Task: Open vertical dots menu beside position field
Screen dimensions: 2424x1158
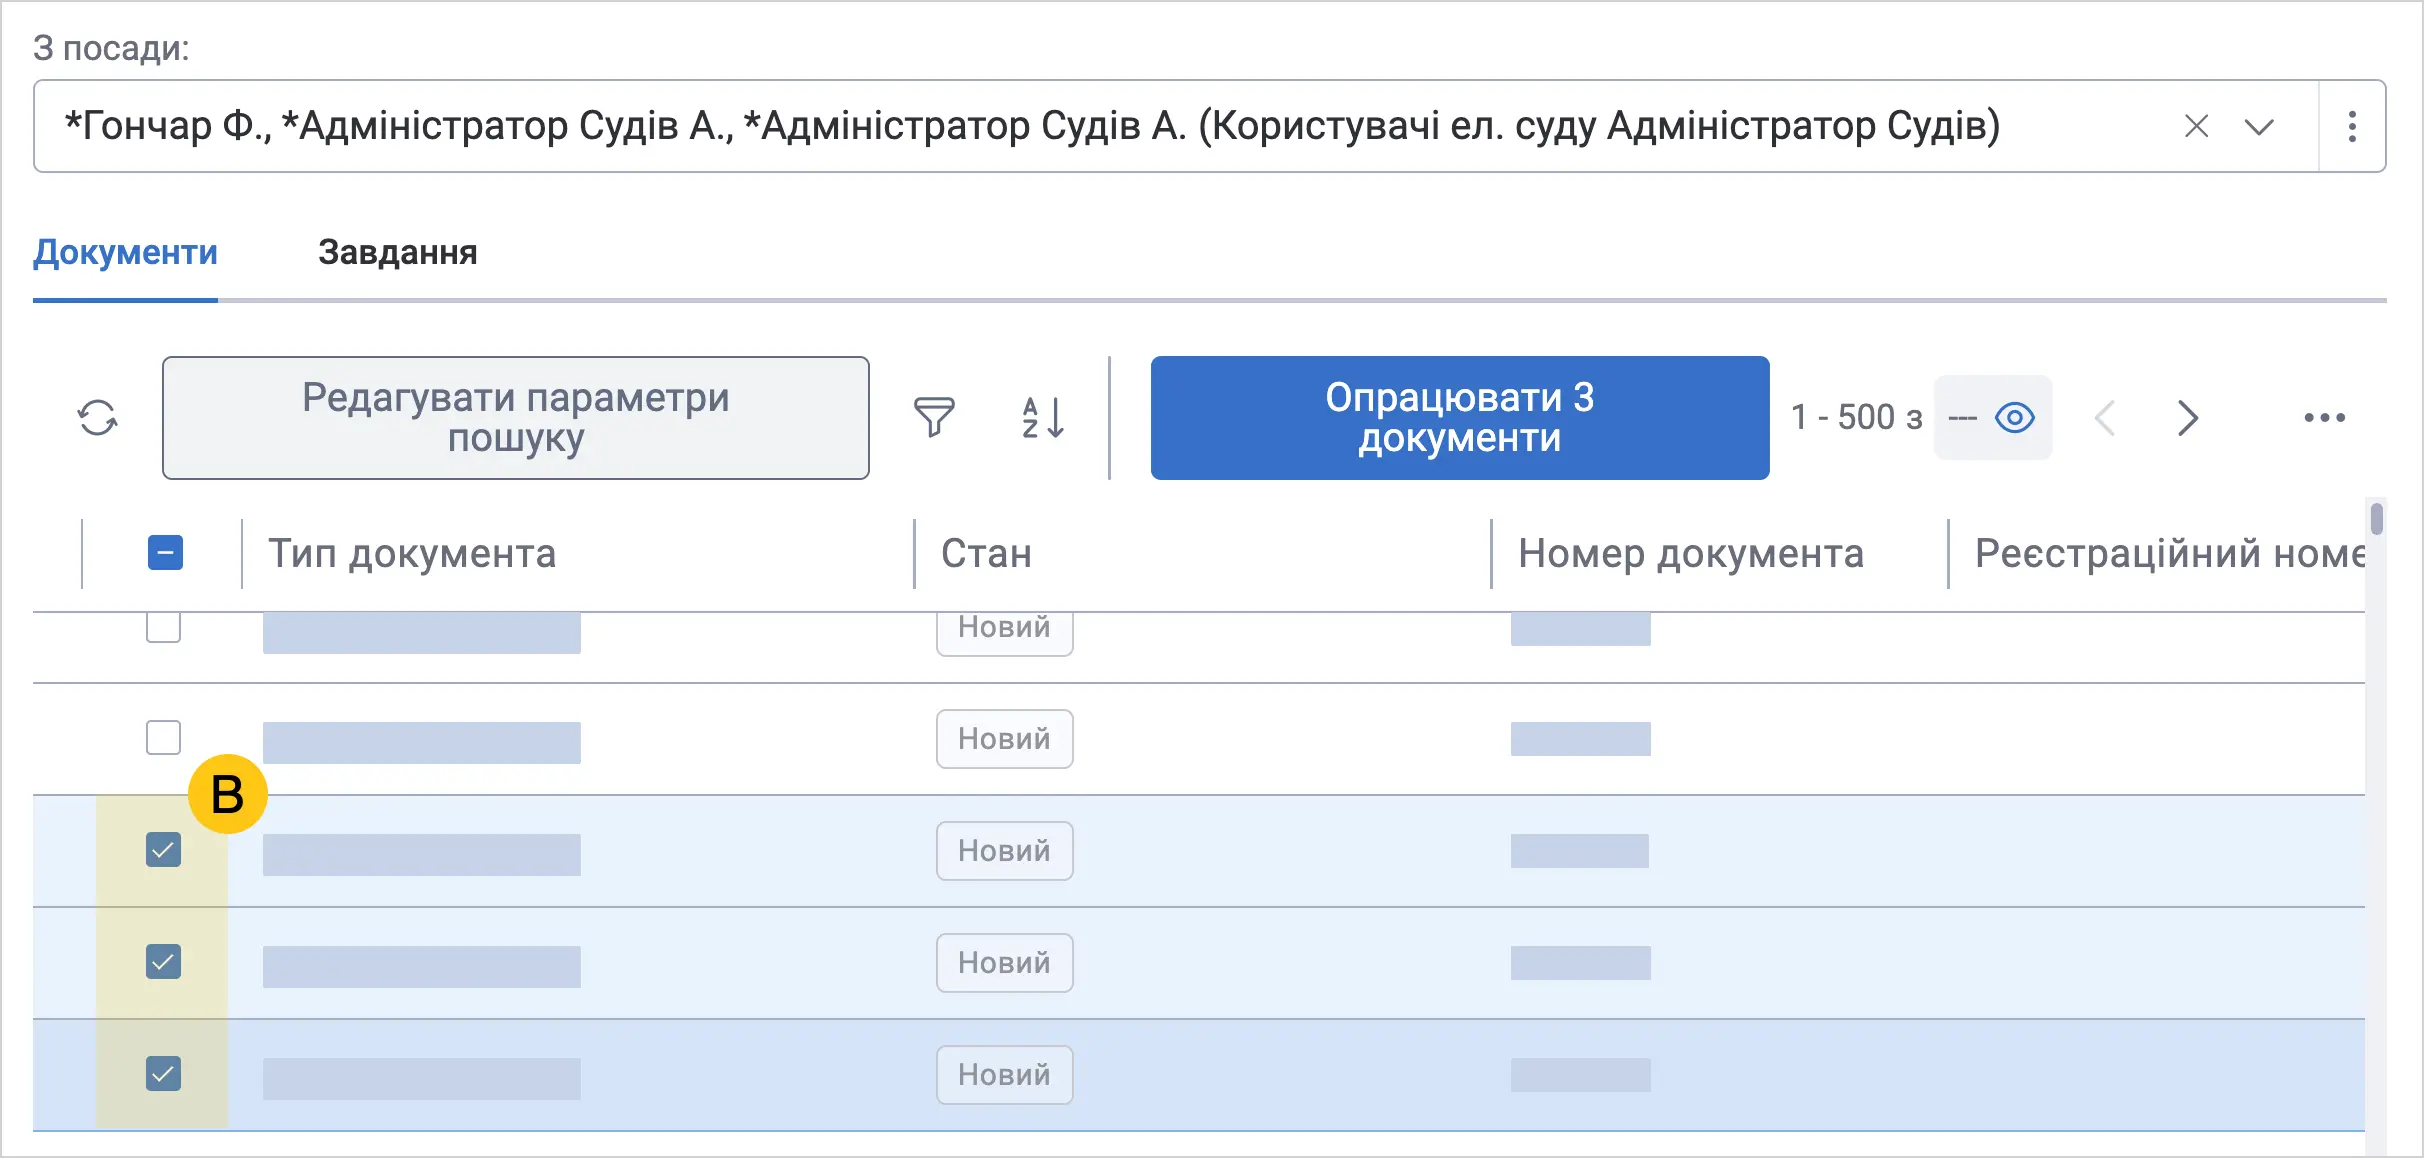Action: [2352, 126]
